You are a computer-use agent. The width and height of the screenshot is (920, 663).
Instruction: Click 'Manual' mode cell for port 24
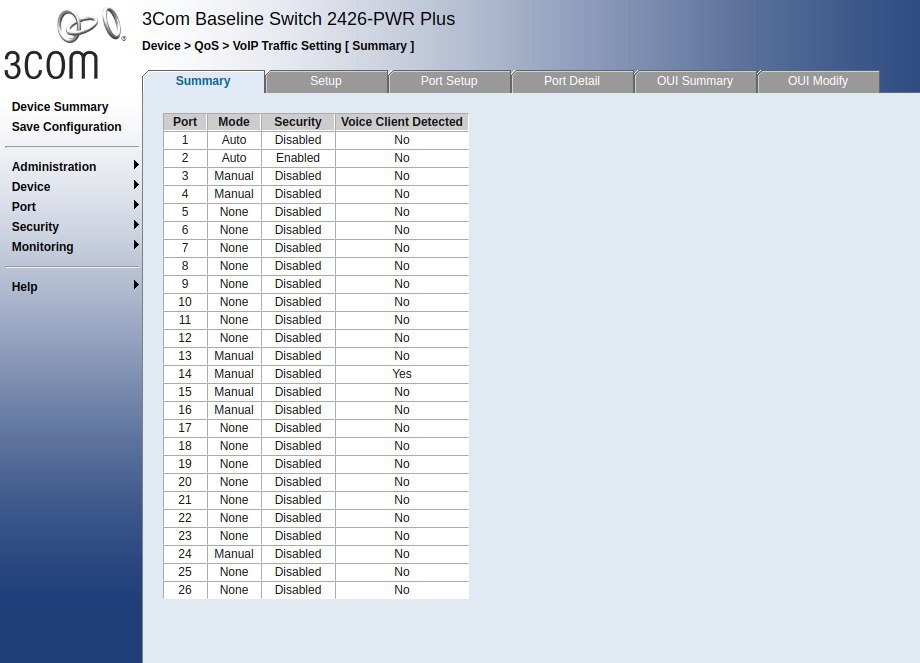(x=234, y=554)
